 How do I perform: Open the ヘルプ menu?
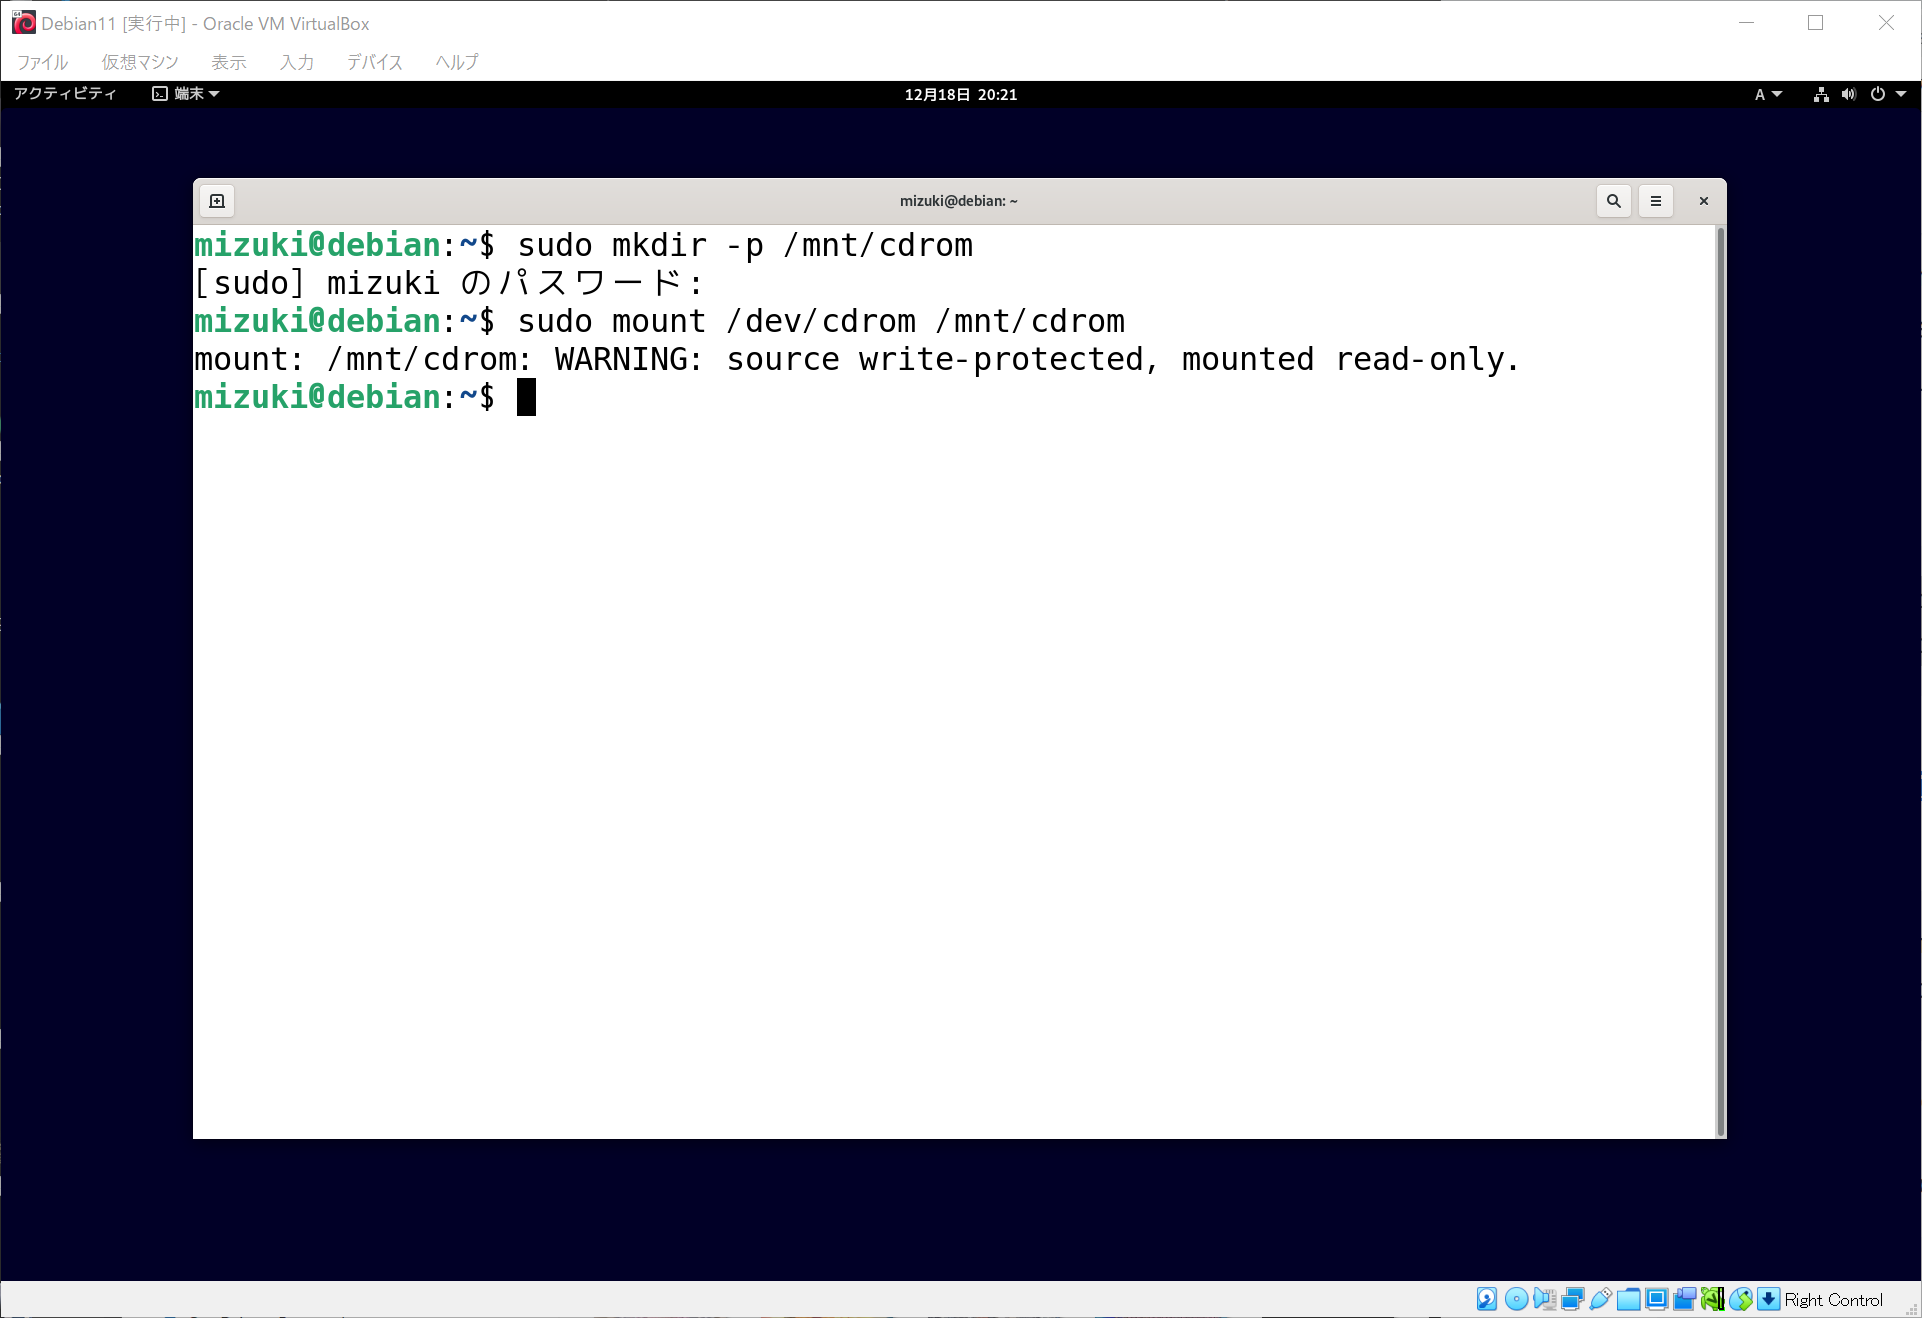(457, 62)
